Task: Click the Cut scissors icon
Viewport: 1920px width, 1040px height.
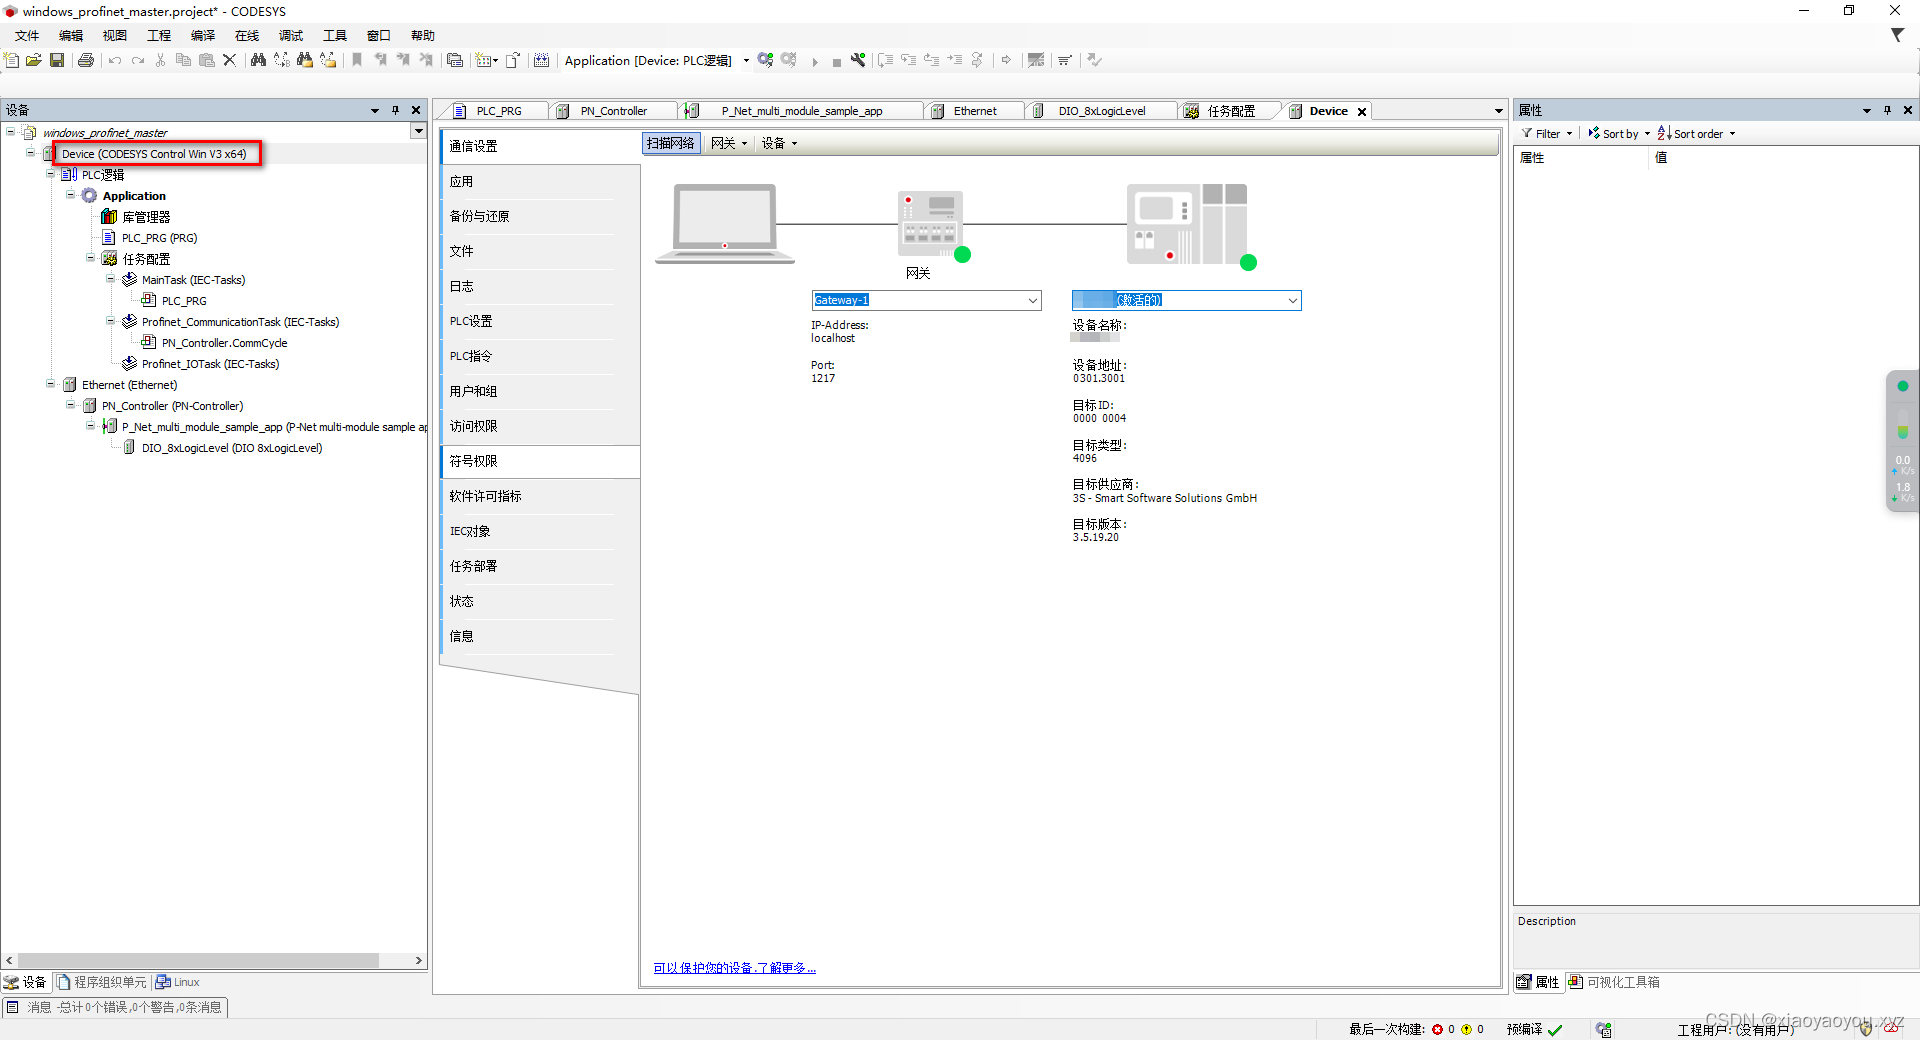Action: click(160, 60)
